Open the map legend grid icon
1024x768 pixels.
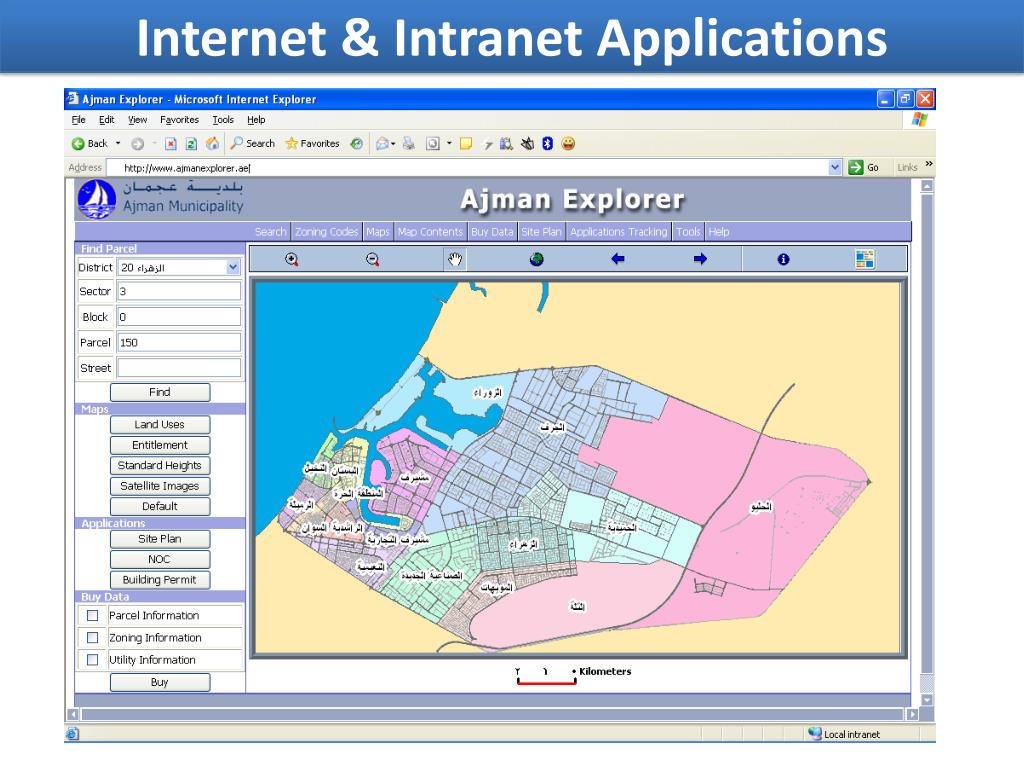[x=865, y=259]
